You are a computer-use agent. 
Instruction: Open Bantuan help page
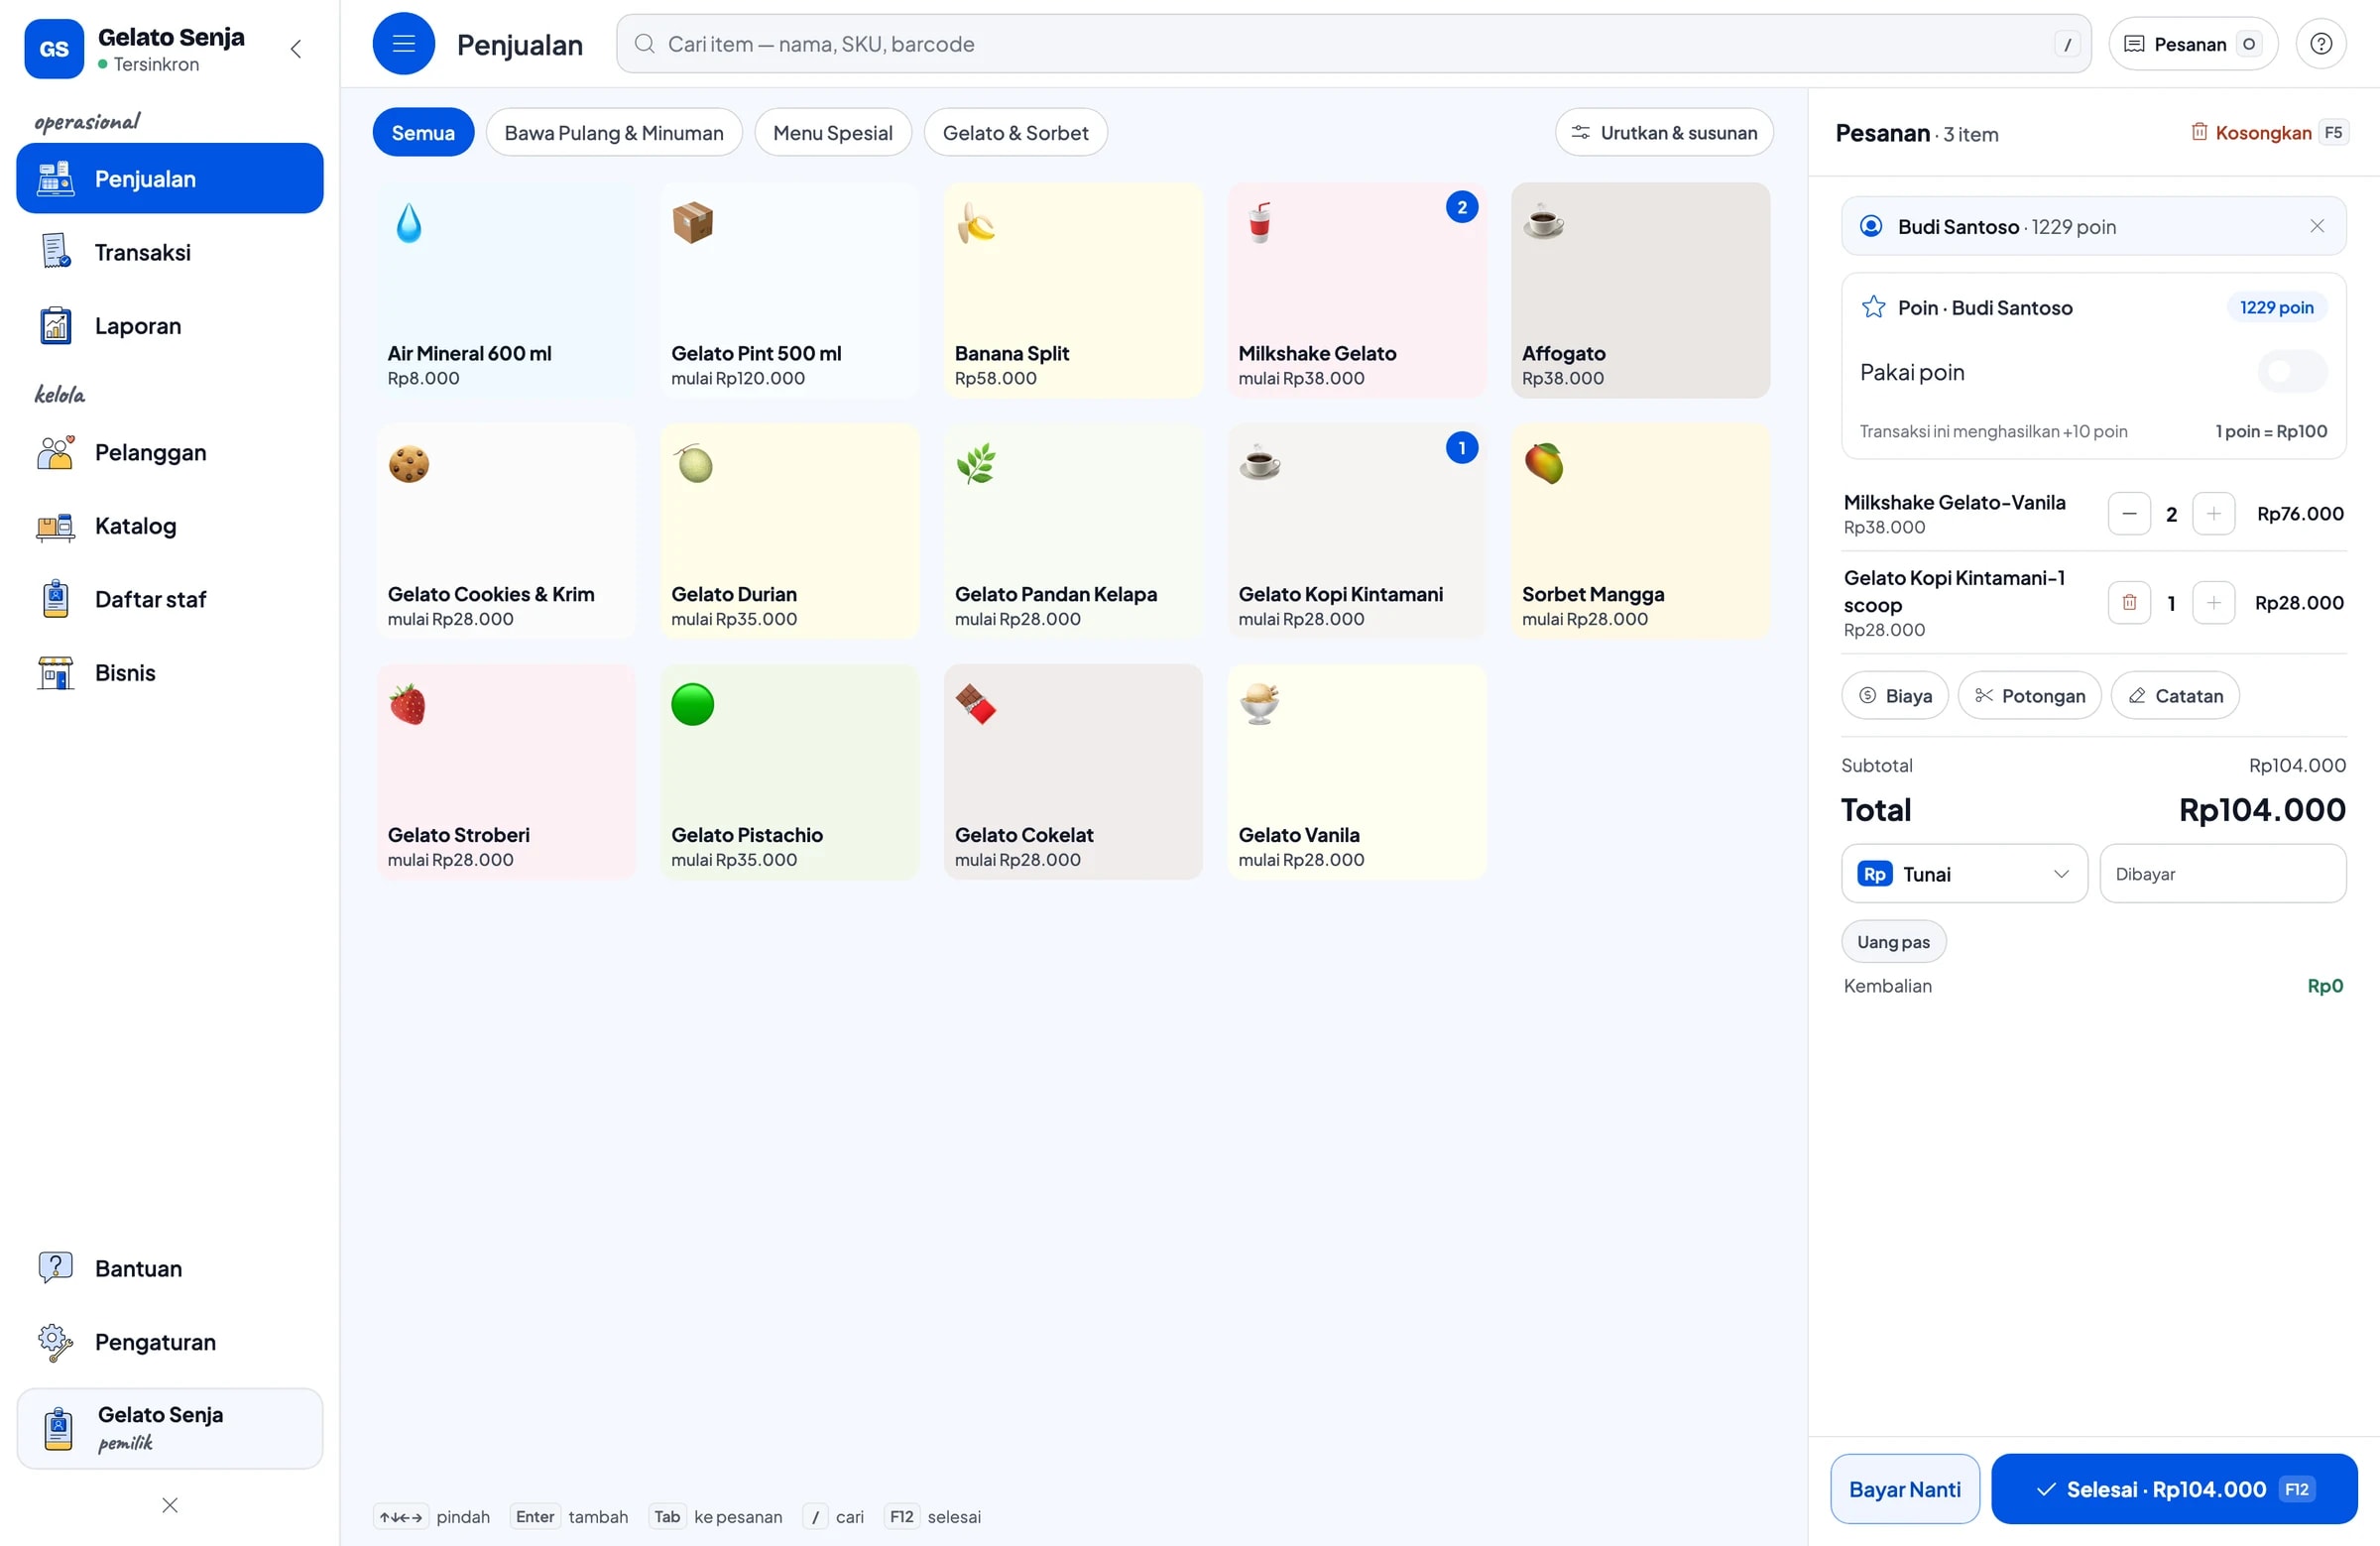pyautogui.click(x=170, y=1268)
